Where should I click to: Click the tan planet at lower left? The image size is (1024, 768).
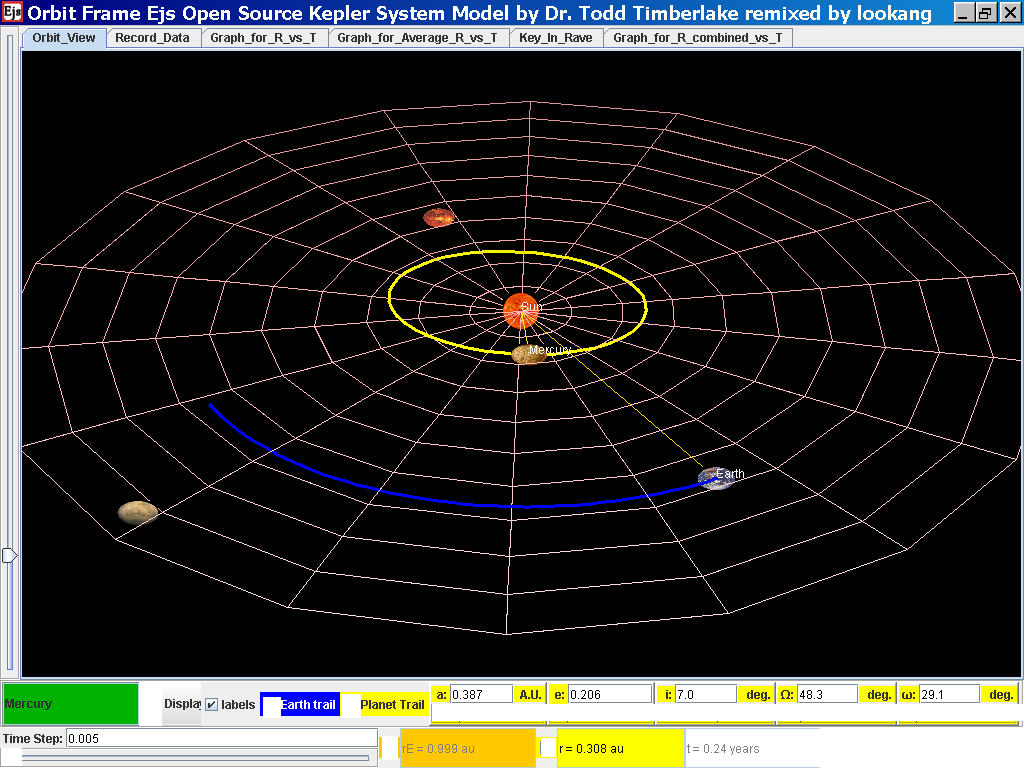pyautogui.click(x=138, y=513)
